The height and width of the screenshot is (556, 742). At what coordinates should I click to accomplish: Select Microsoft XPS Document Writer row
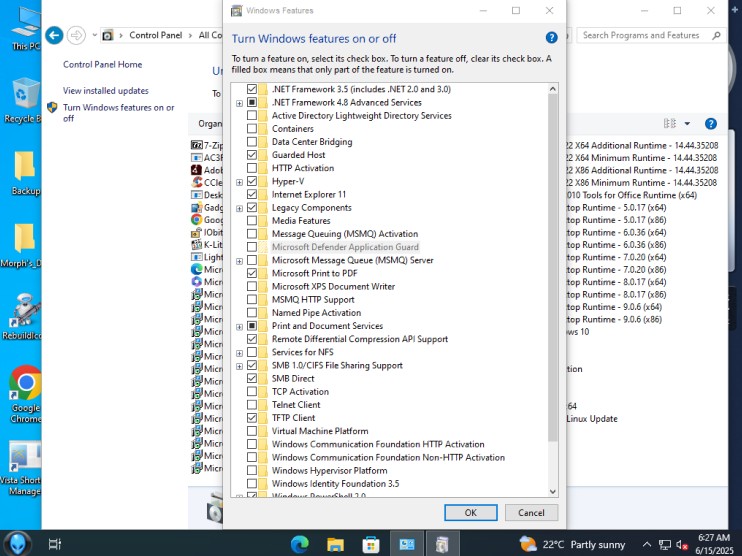[x=333, y=286]
